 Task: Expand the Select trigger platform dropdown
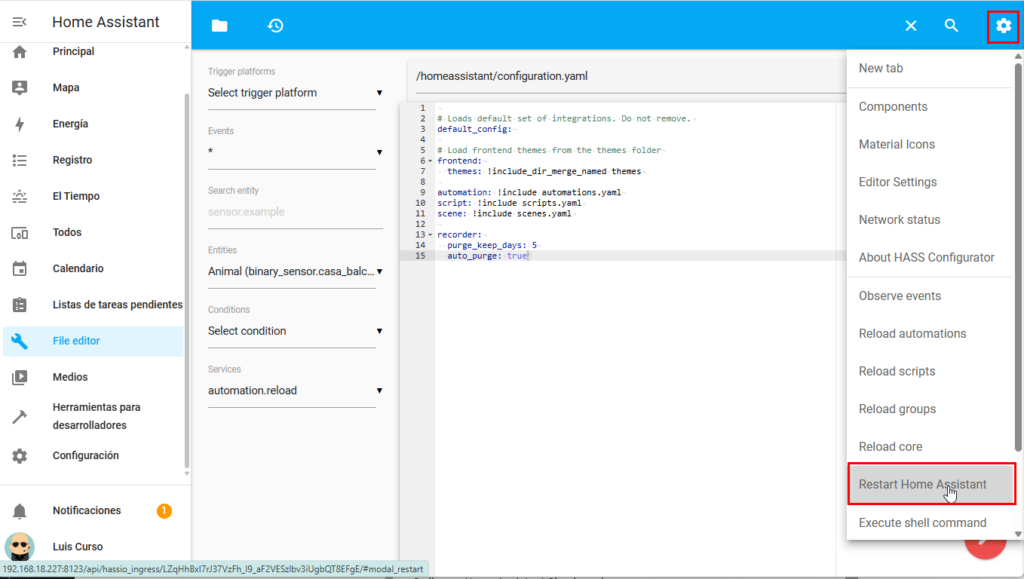(295, 93)
